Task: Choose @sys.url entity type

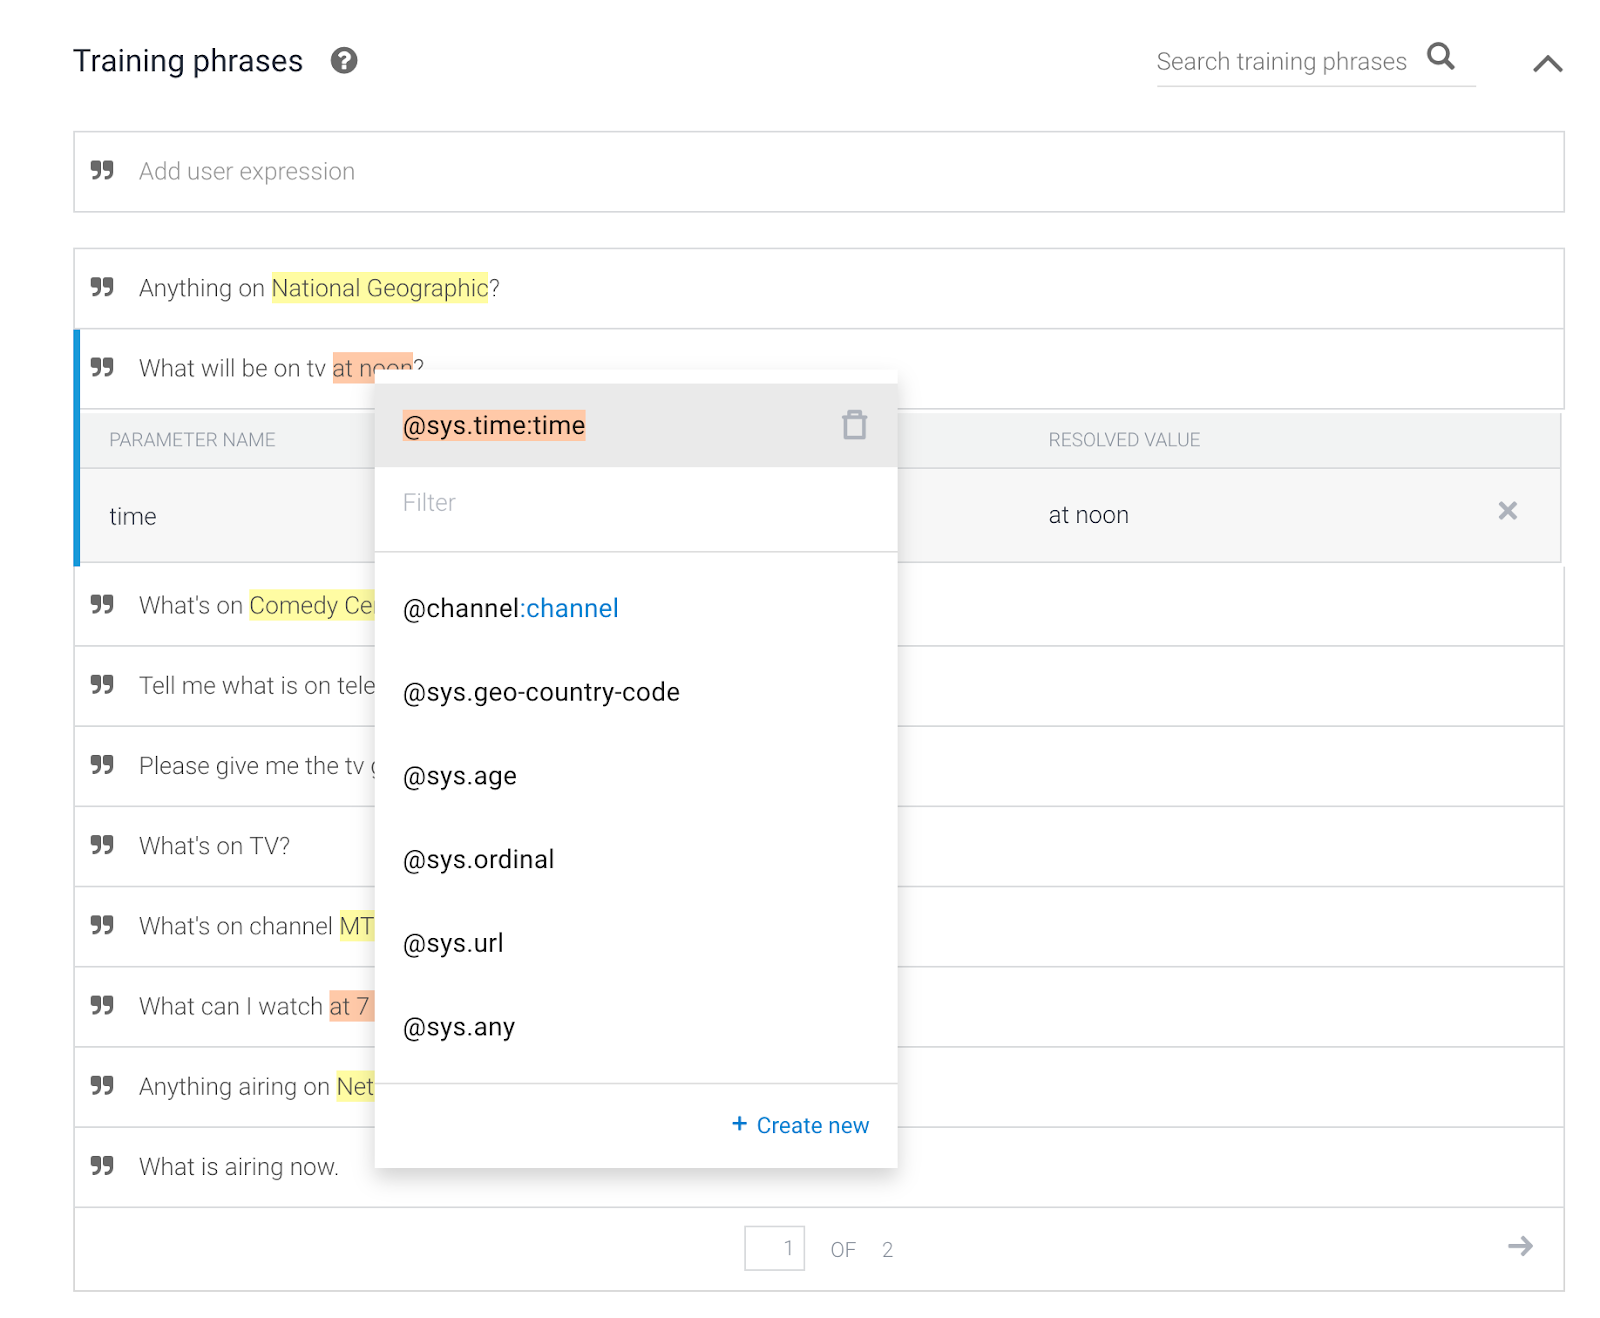Action: (452, 943)
